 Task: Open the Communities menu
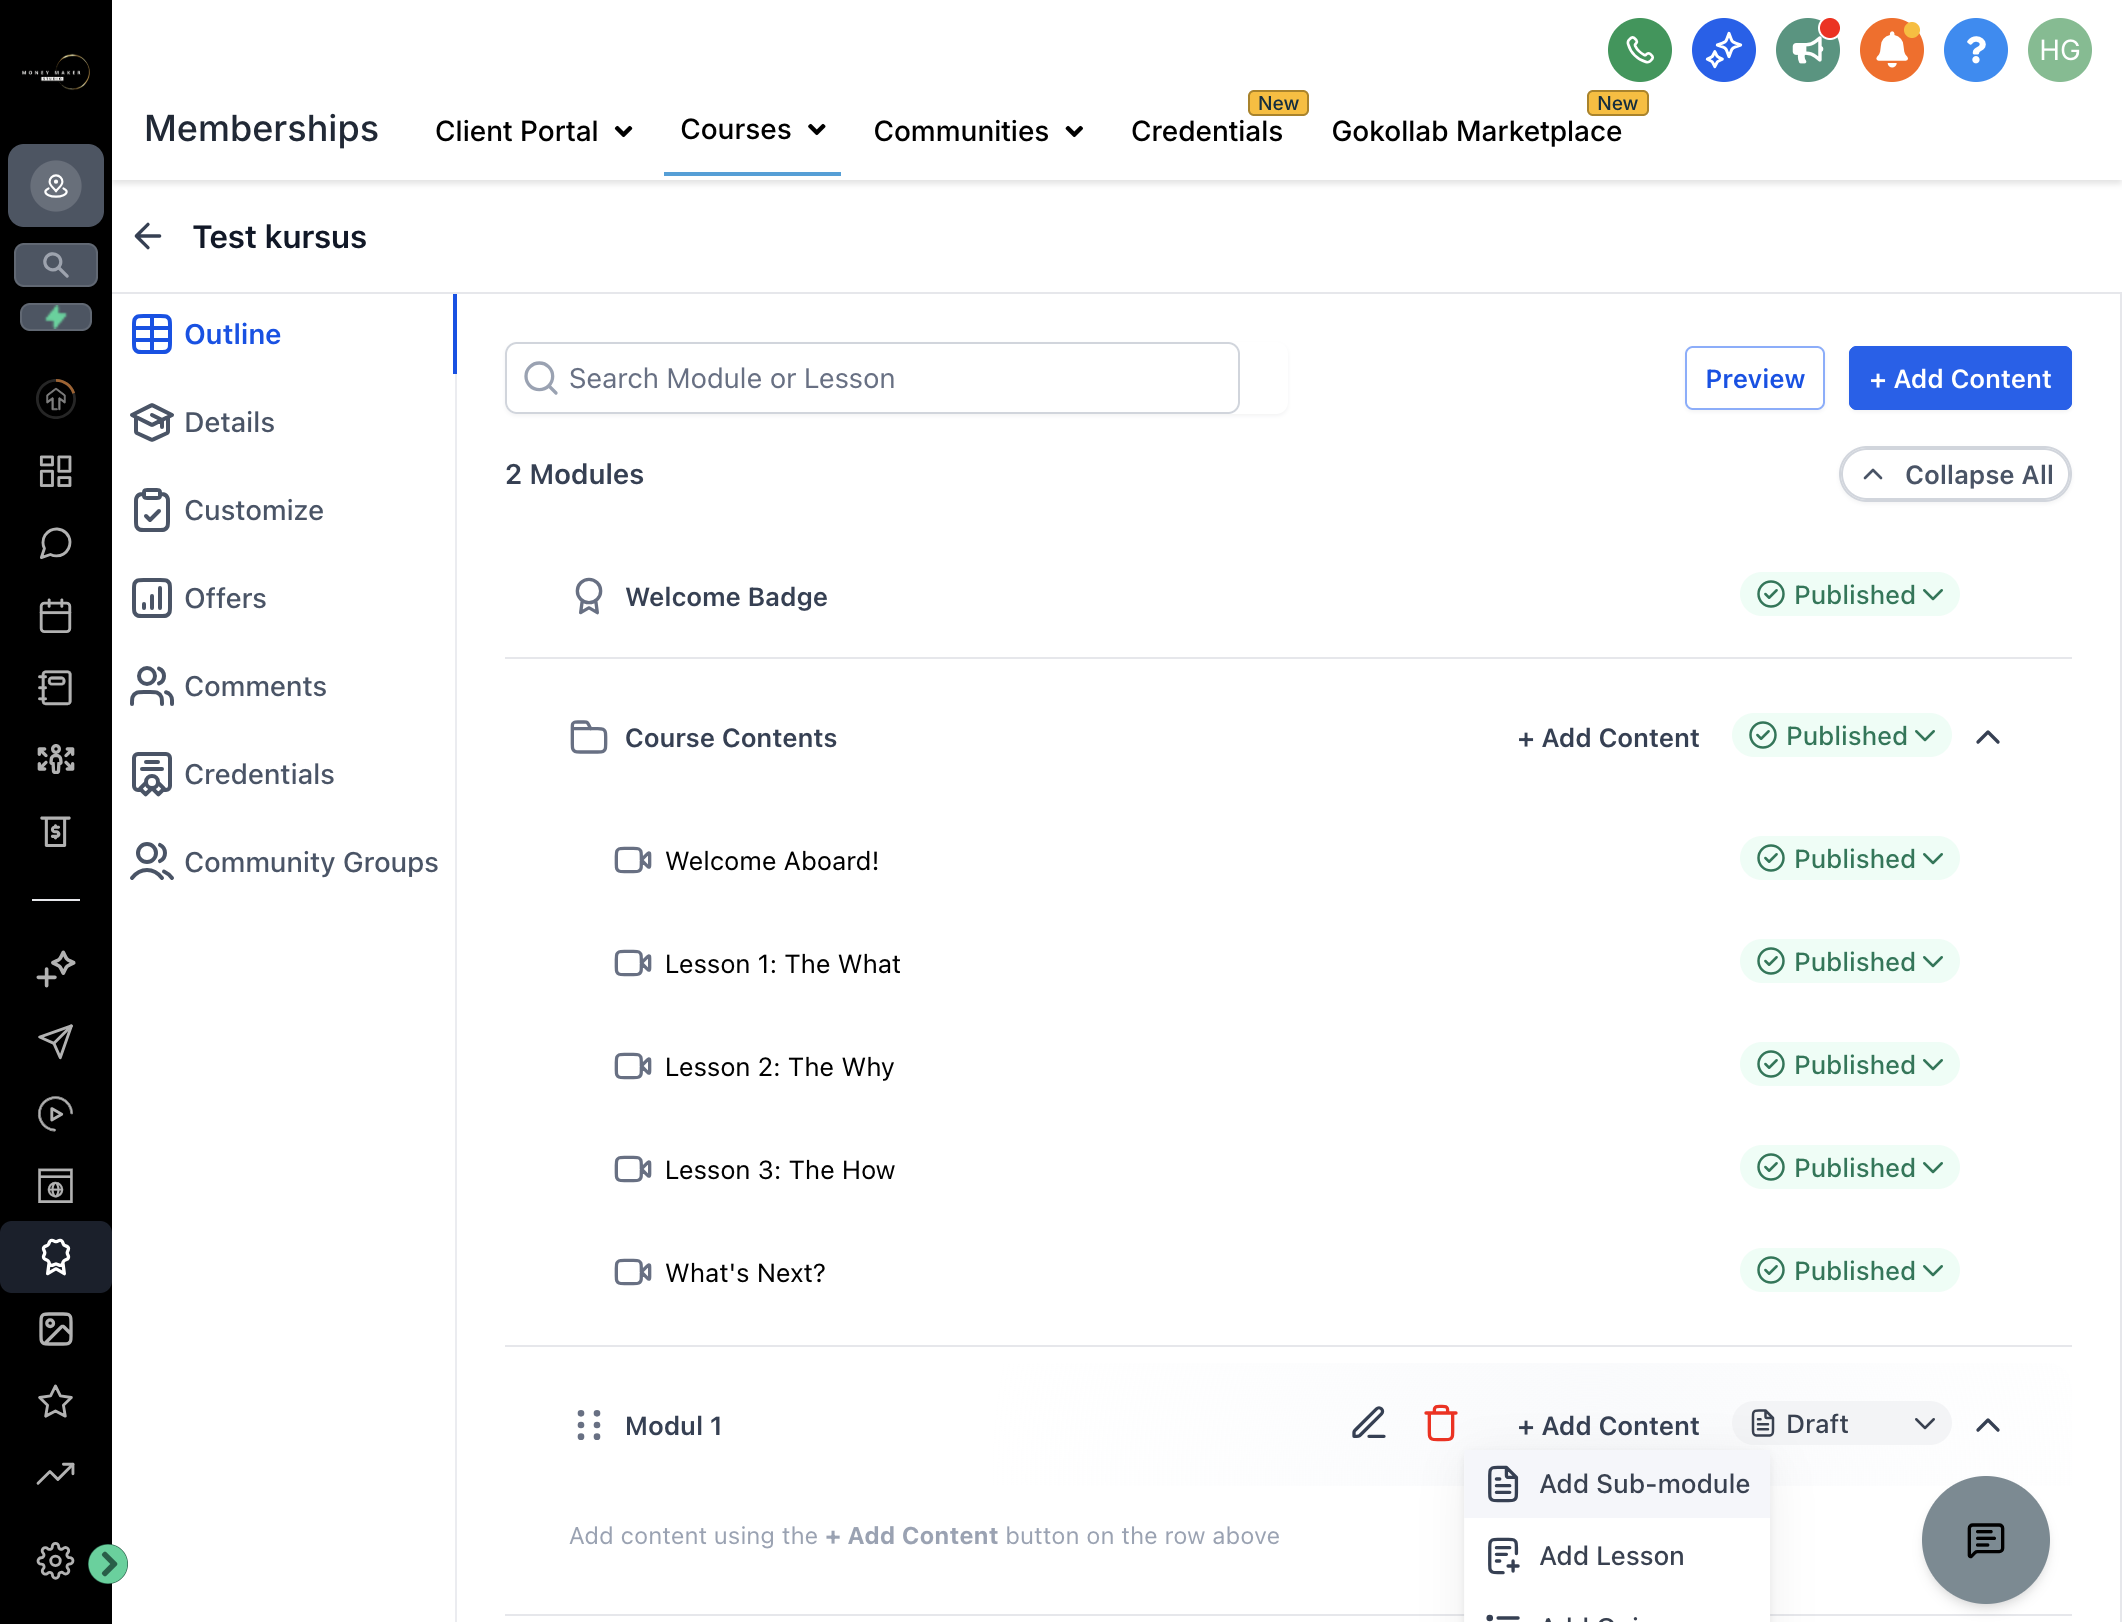click(x=979, y=131)
